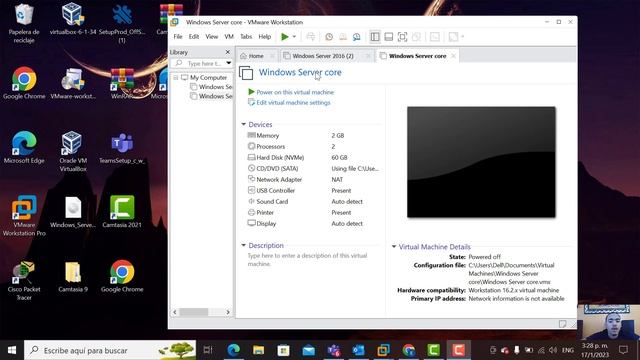Click the taskbar search box
Viewport: 640px width, 360px height.
coord(110,350)
